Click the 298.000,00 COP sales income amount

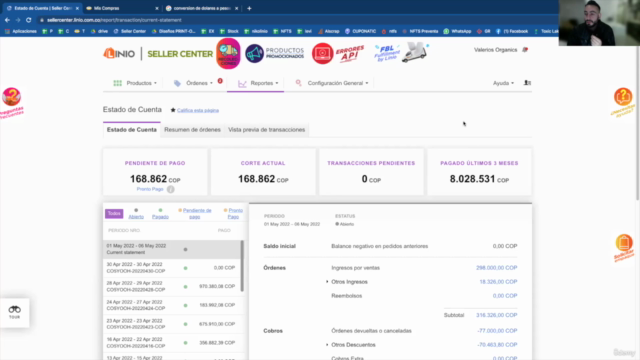[496, 268]
